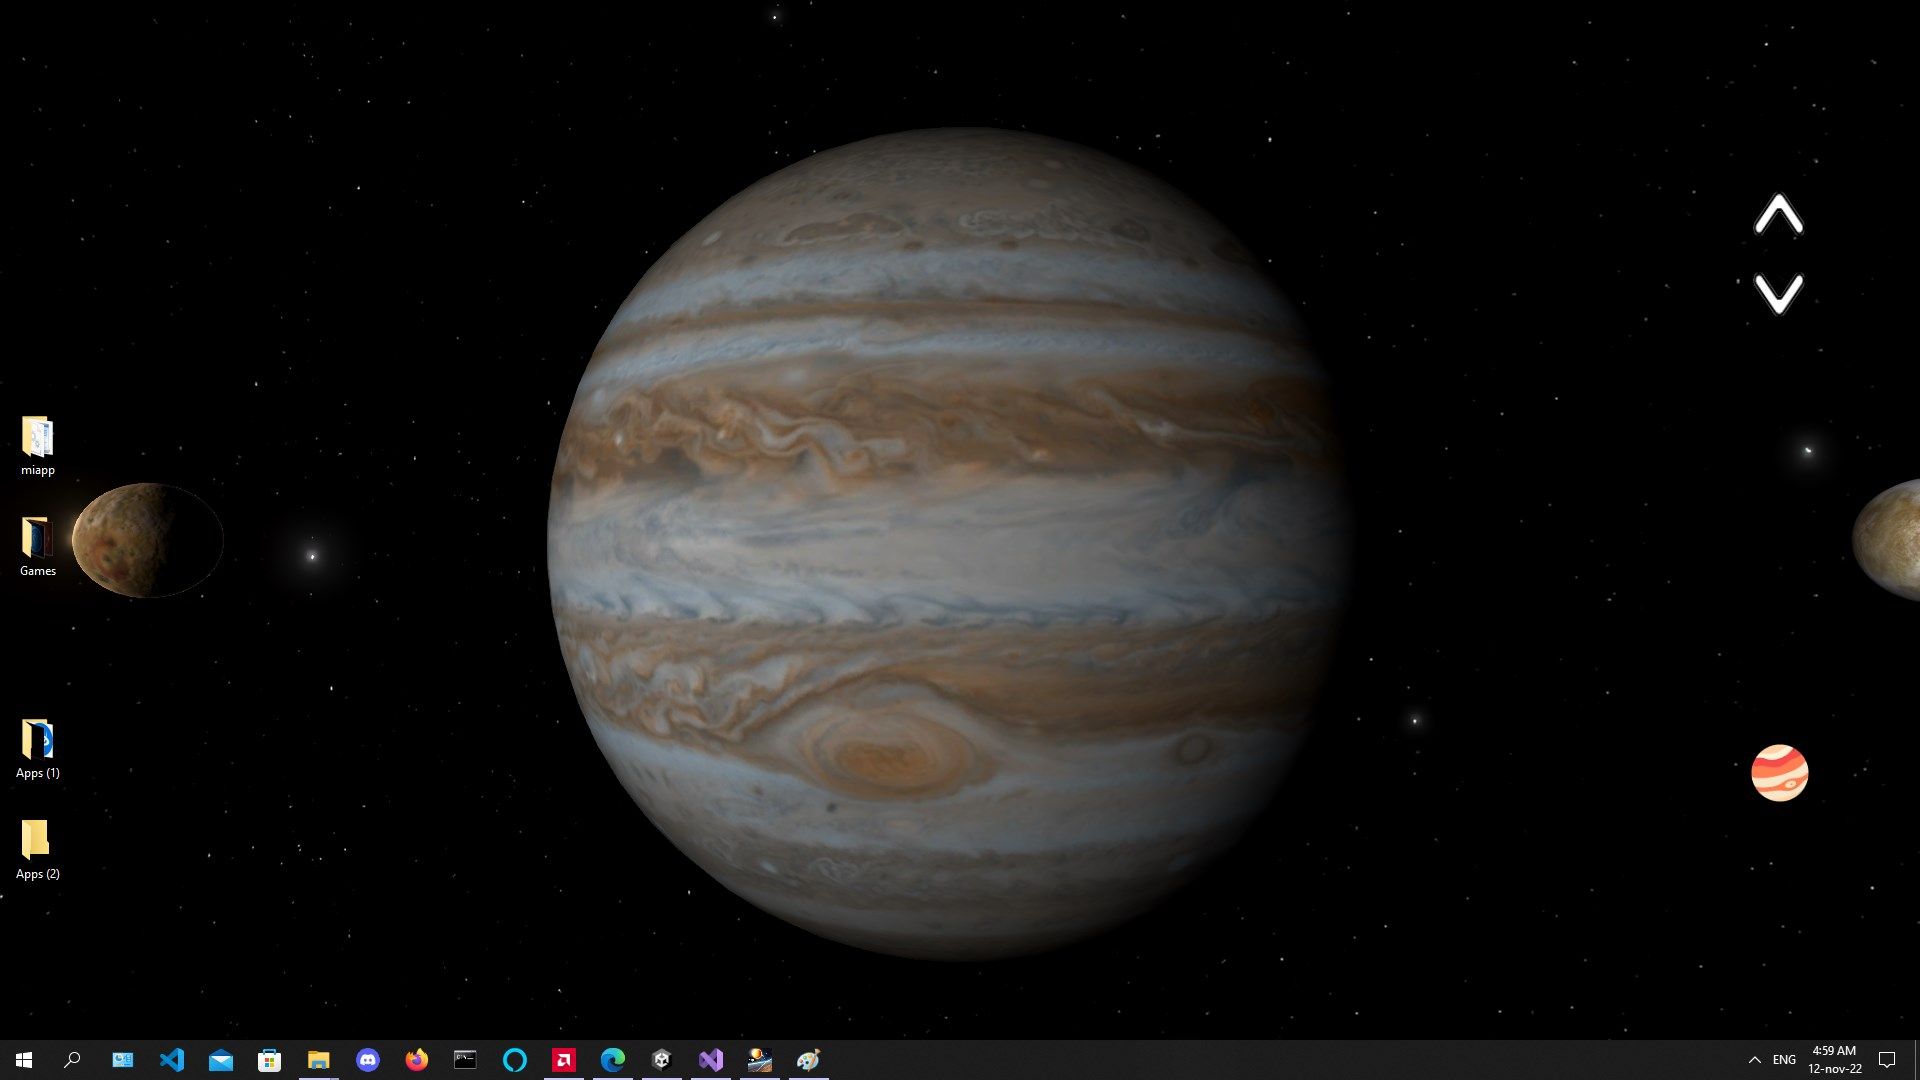Image resolution: width=1920 pixels, height=1080 pixels.
Task: Select the Io moon near Games folder
Action: (x=148, y=540)
